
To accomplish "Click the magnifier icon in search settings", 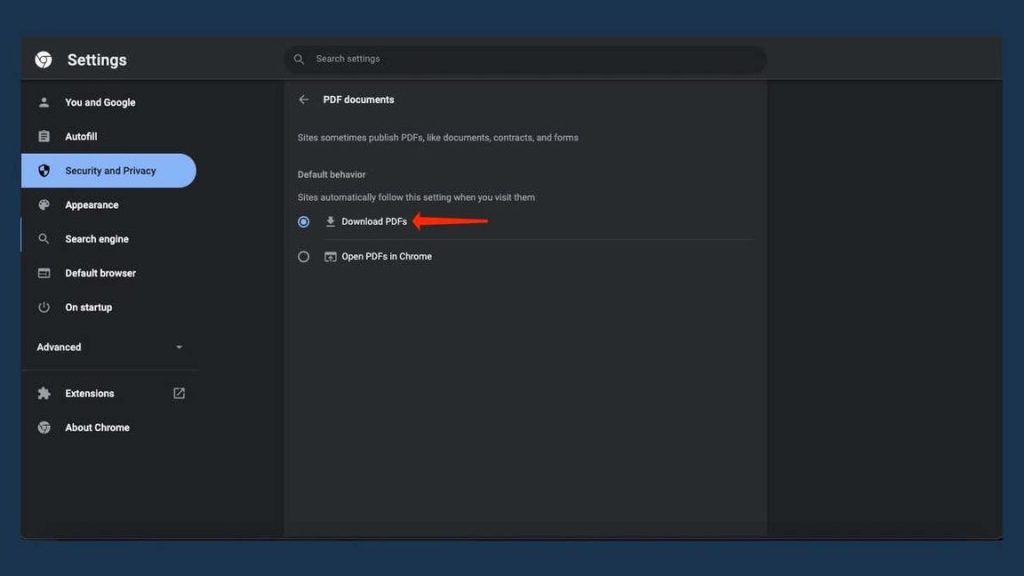I will click(x=298, y=59).
